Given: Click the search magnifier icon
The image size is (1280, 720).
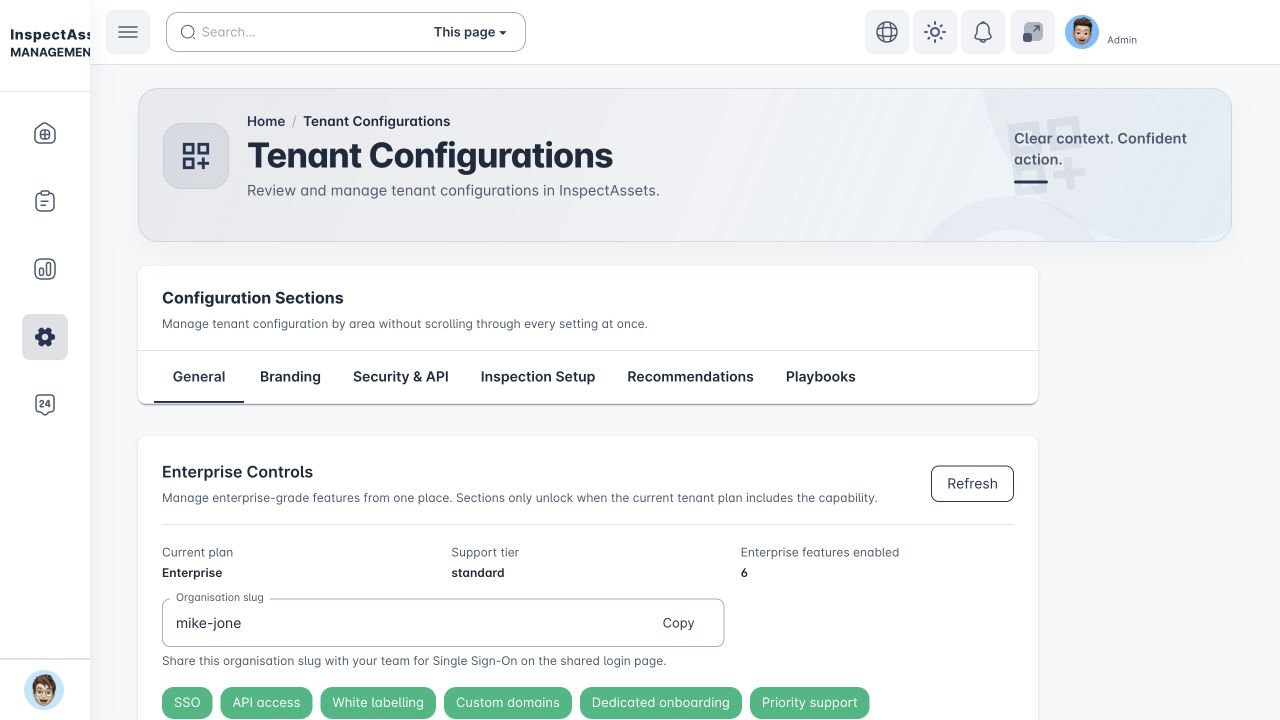Looking at the screenshot, I should coord(188,32).
